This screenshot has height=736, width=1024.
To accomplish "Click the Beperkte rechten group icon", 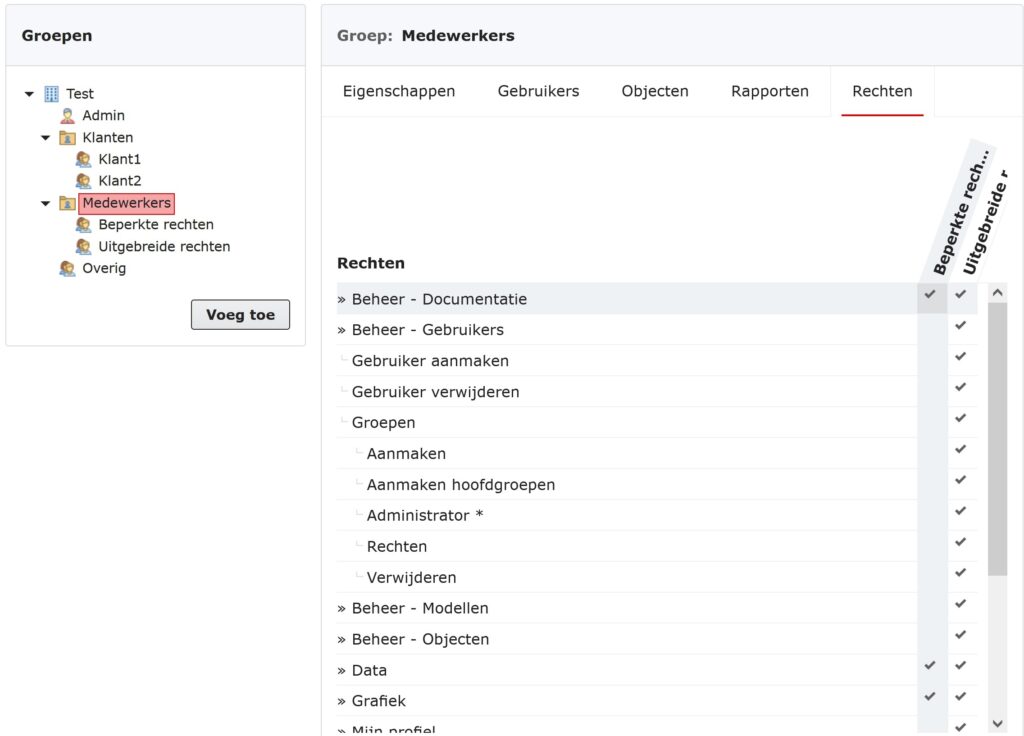I will click(x=83, y=225).
